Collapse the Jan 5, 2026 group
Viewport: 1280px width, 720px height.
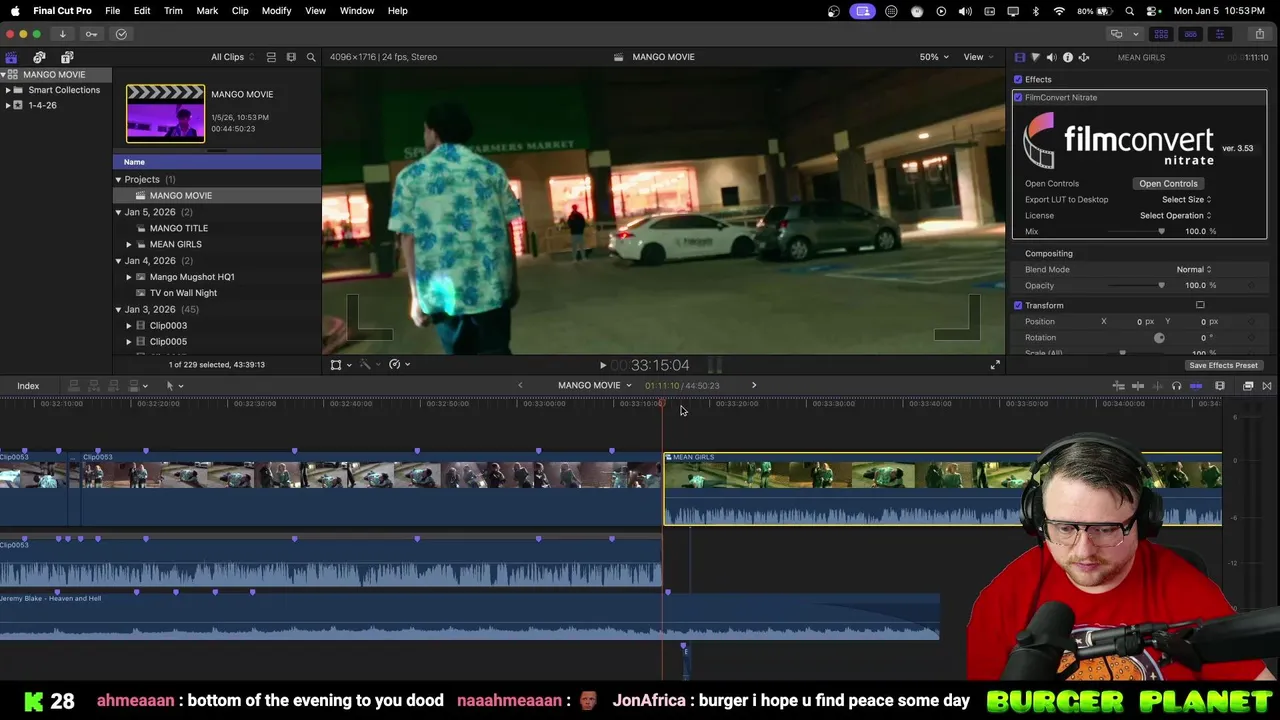118,212
